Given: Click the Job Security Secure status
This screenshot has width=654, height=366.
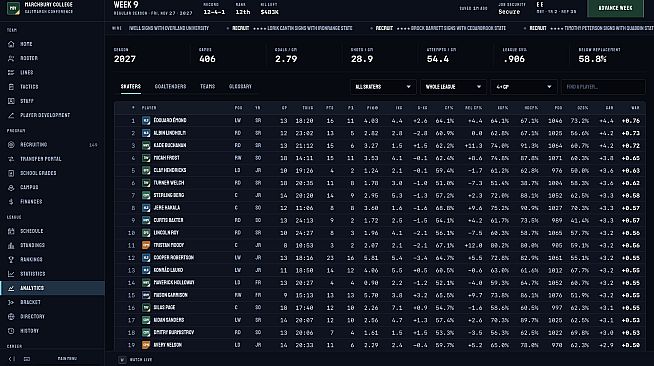Looking at the screenshot, I should 509,12.
